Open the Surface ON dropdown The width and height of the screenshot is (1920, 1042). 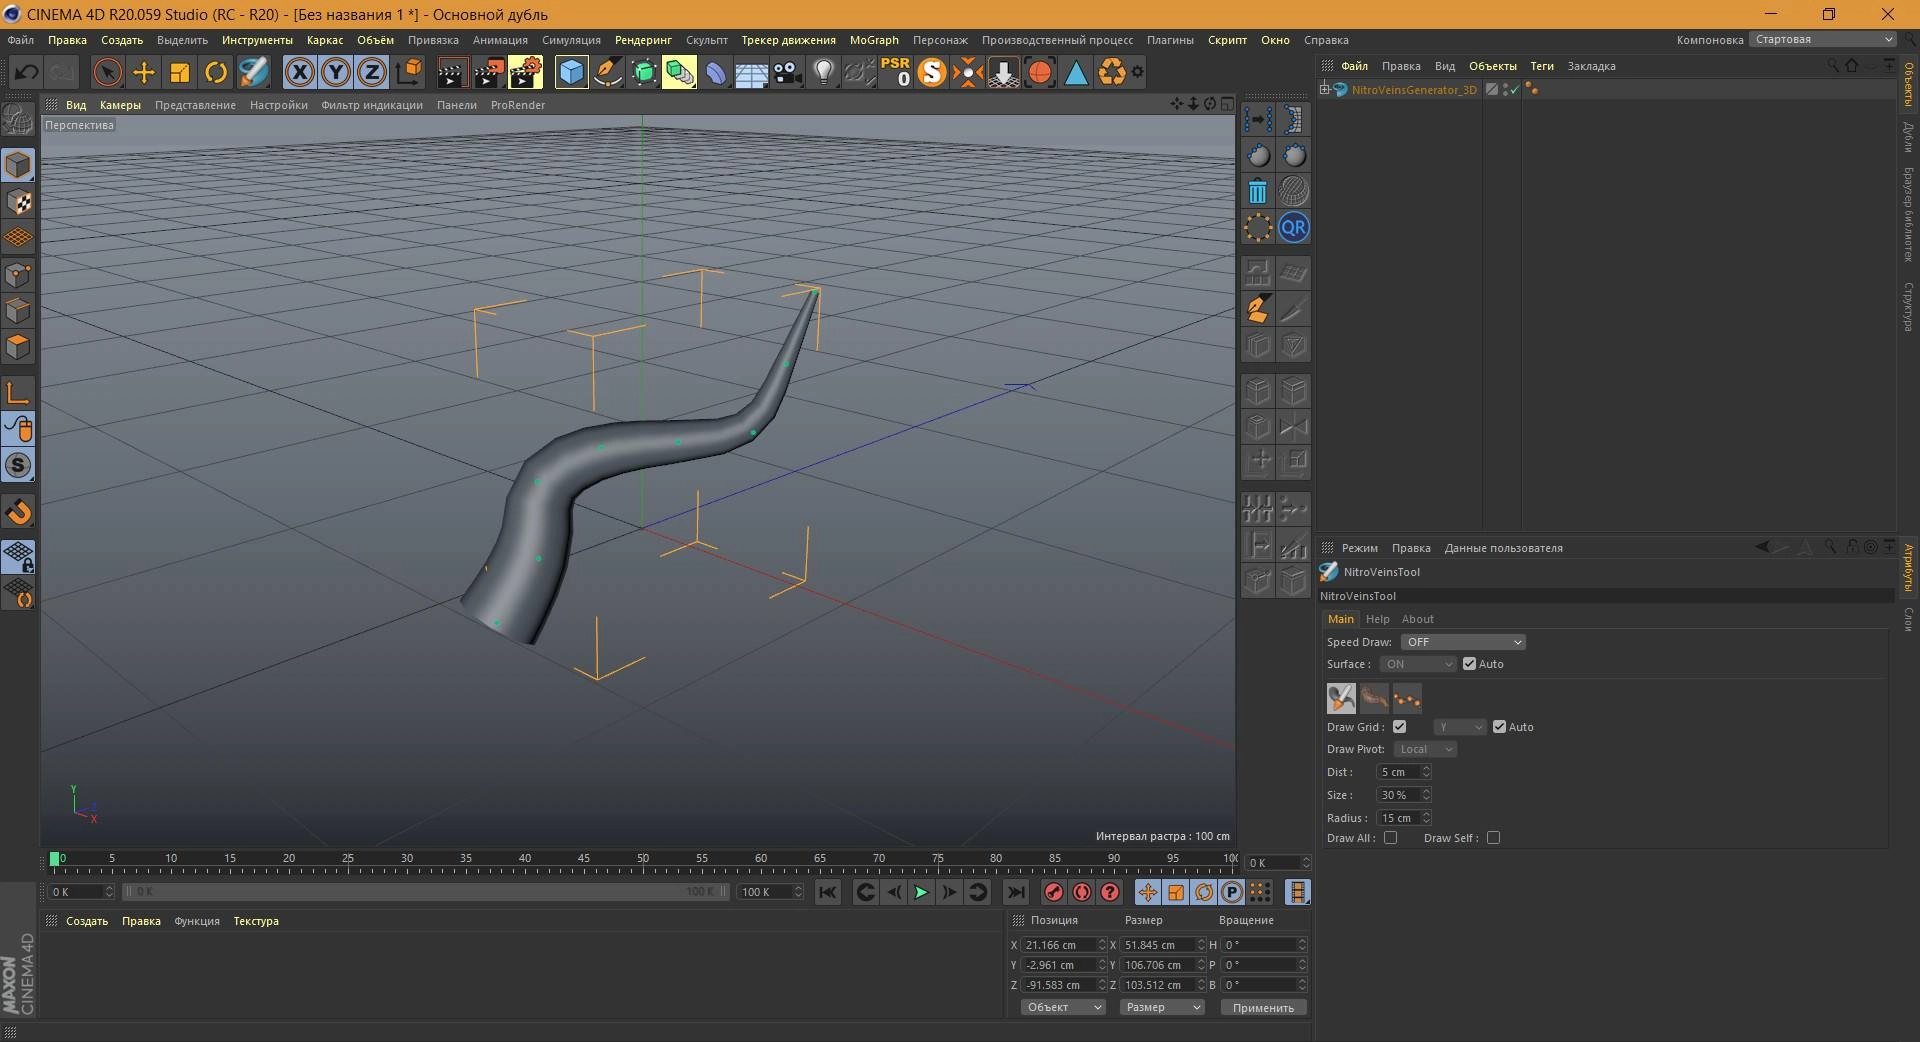pos(1418,664)
